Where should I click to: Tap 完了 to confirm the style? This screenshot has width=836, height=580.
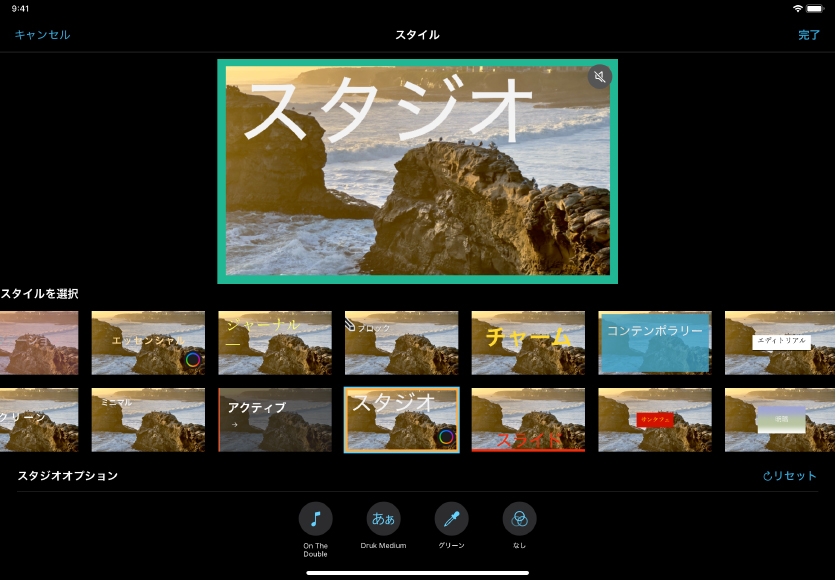tap(808, 35)
